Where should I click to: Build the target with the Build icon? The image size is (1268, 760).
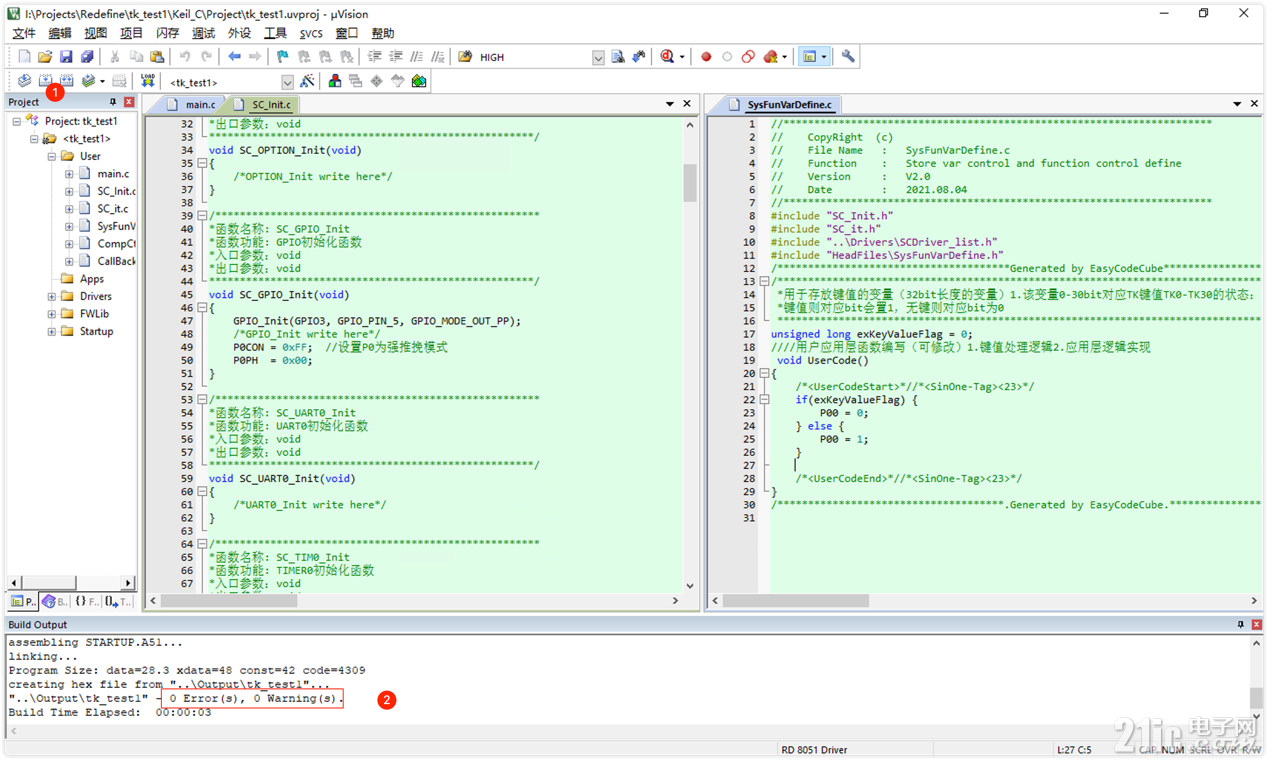click(45, 81)
